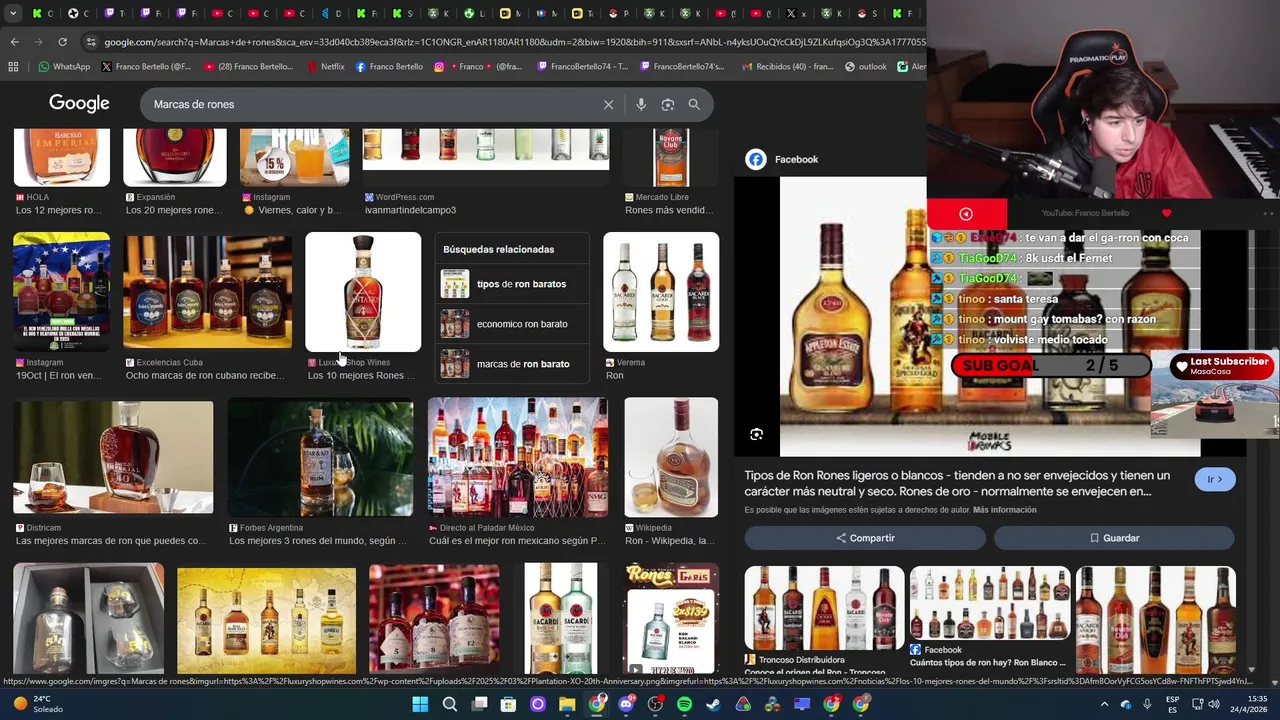Open the Directo al Paladar México image
Viewport: 1280px width, 720px height.
pos(517,457)
